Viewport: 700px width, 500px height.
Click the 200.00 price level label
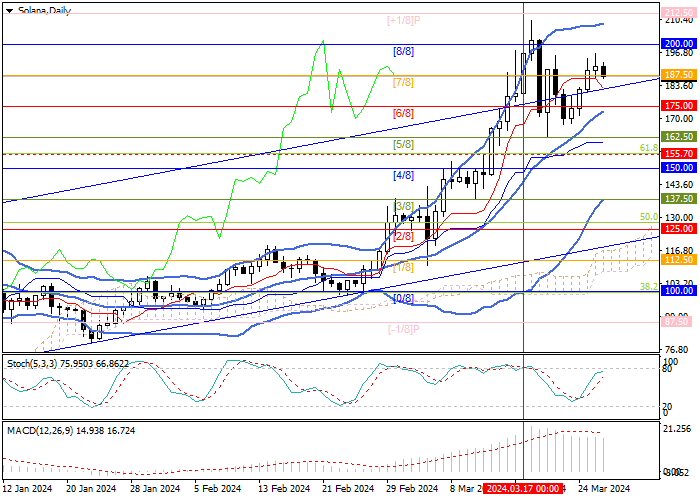[679, 44]
